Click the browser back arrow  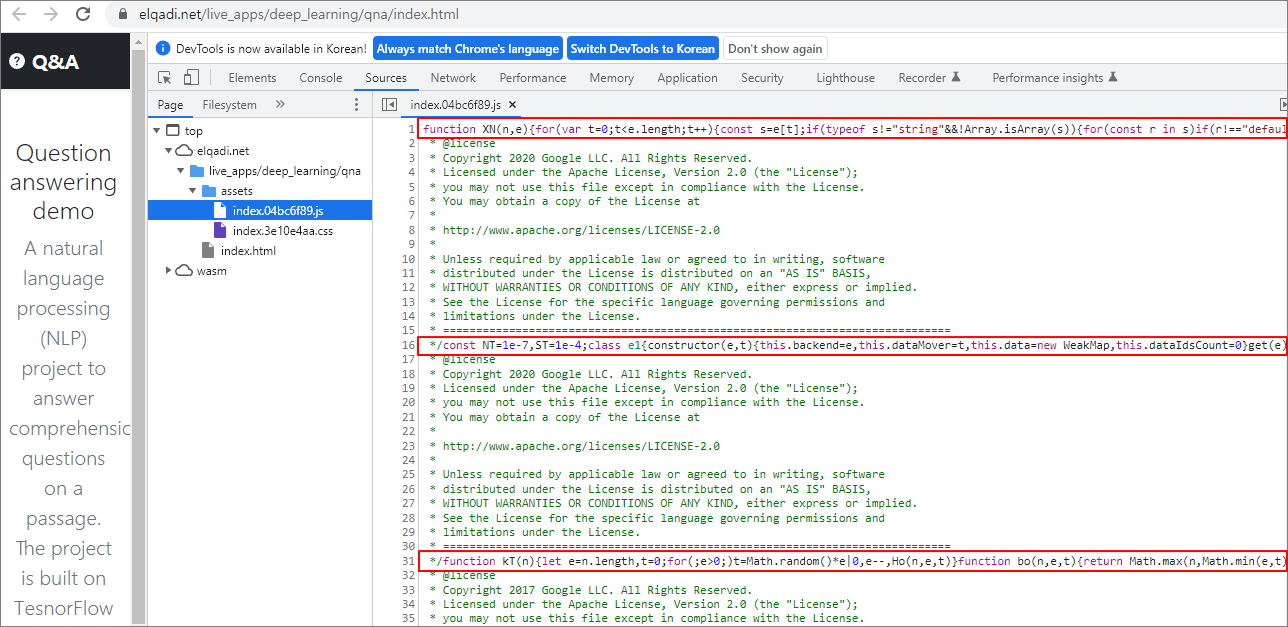tap(19, 16)
